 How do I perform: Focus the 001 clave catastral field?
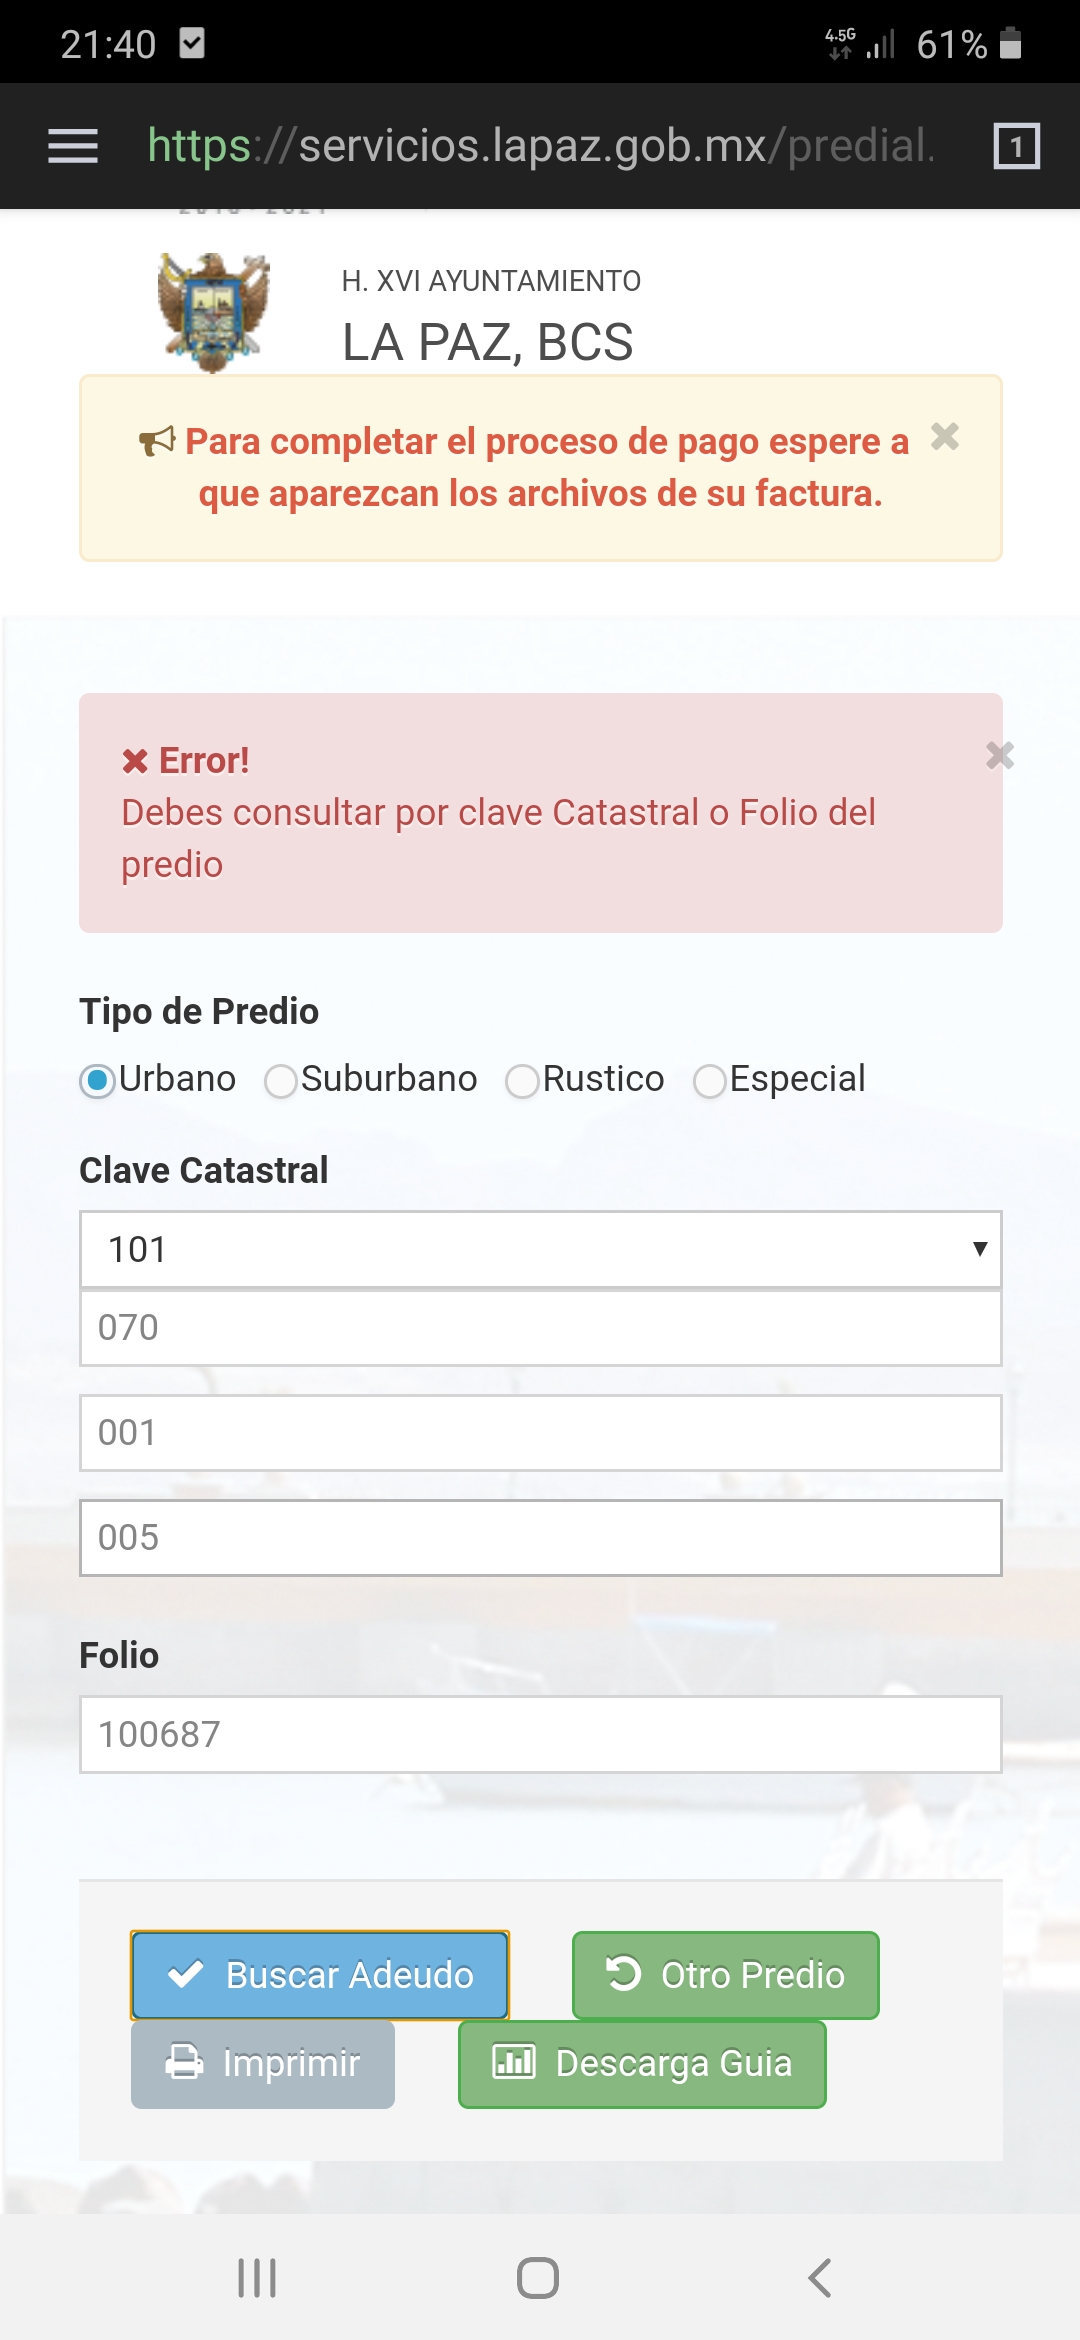(540, 1433)
